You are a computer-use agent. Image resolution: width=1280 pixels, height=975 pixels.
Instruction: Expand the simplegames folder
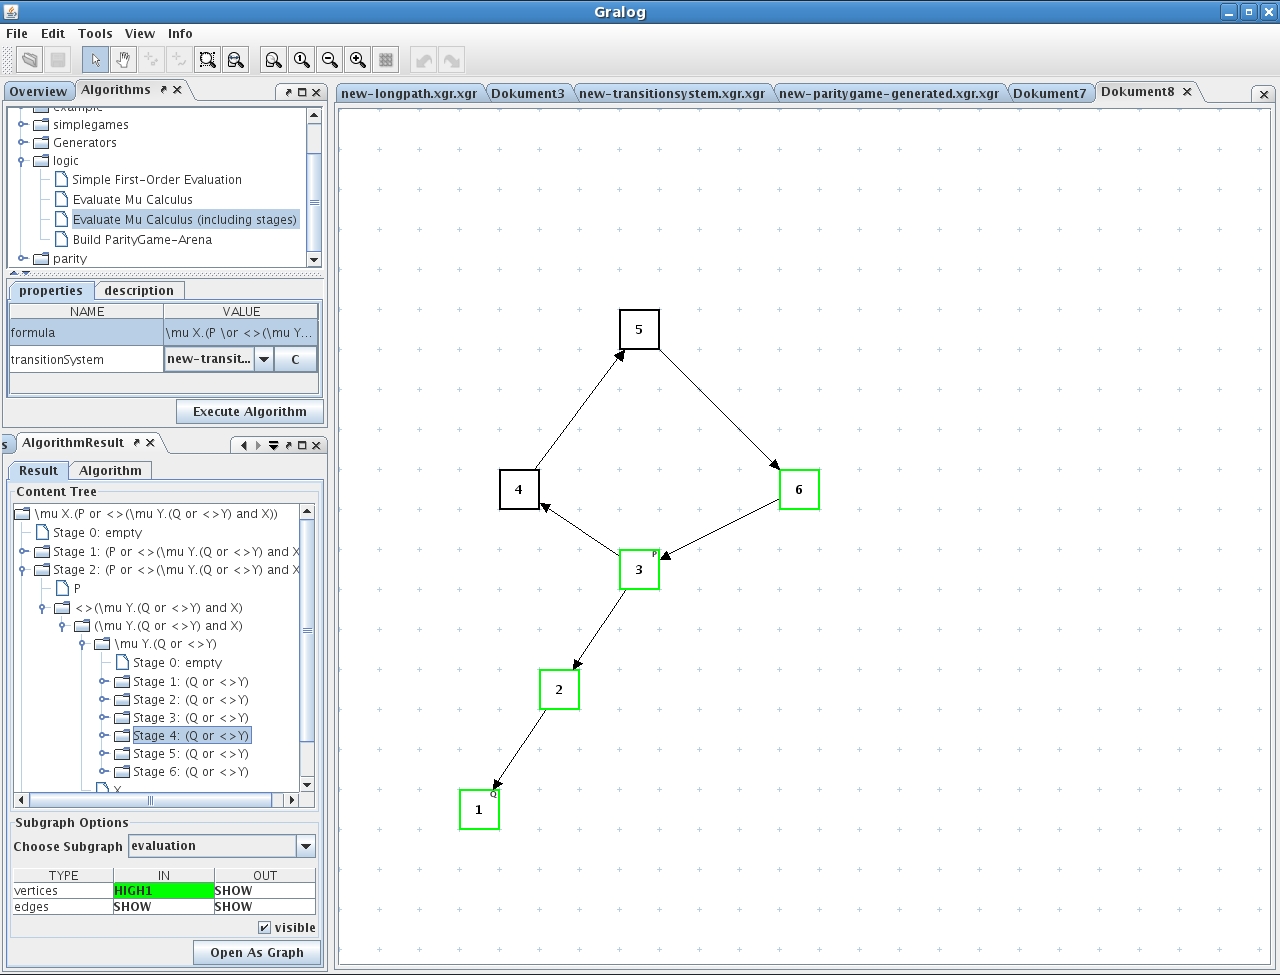tap(22, 125)
